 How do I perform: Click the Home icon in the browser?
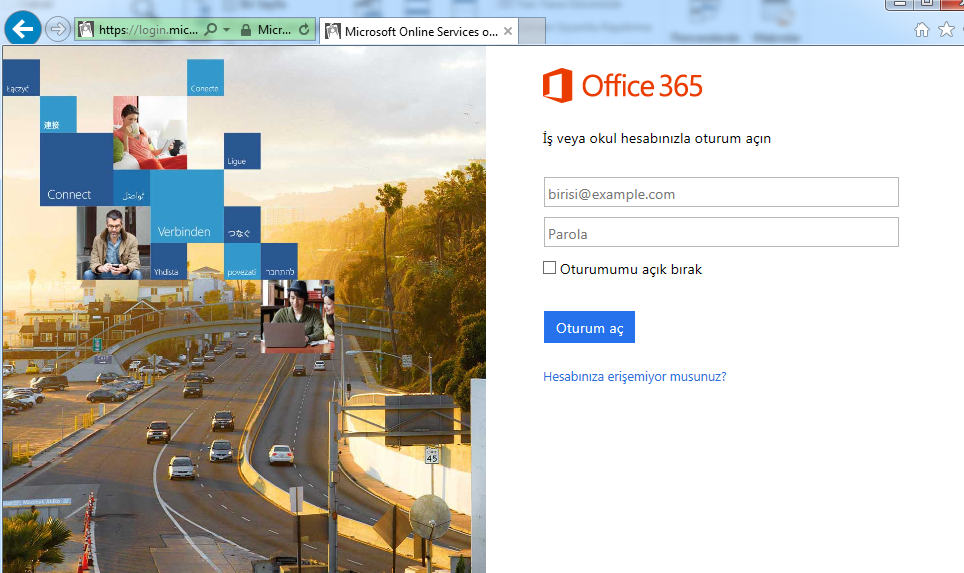click(922, 30)
